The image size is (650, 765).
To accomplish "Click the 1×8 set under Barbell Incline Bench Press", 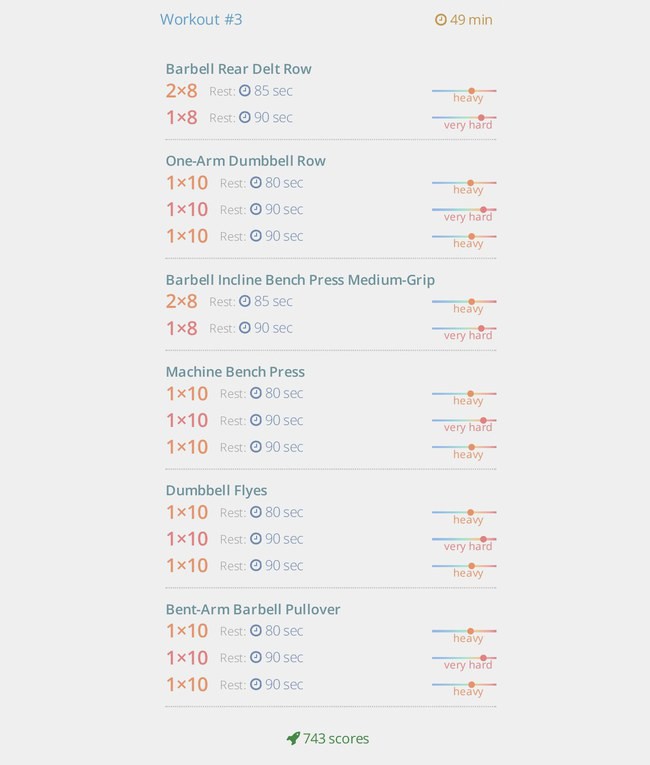I will (x=182, y=328).
